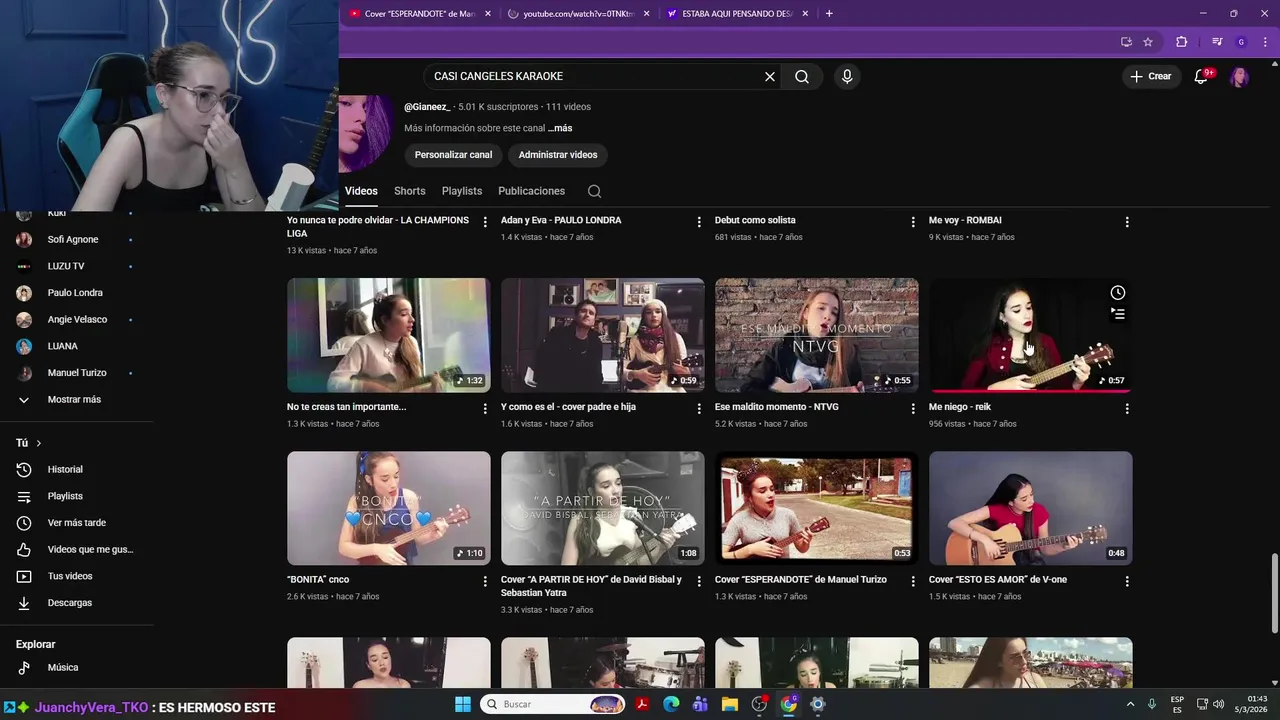The image size is (1280, 720).
Task: Open new browser tab plus button
Action: [x=829, y=14]
